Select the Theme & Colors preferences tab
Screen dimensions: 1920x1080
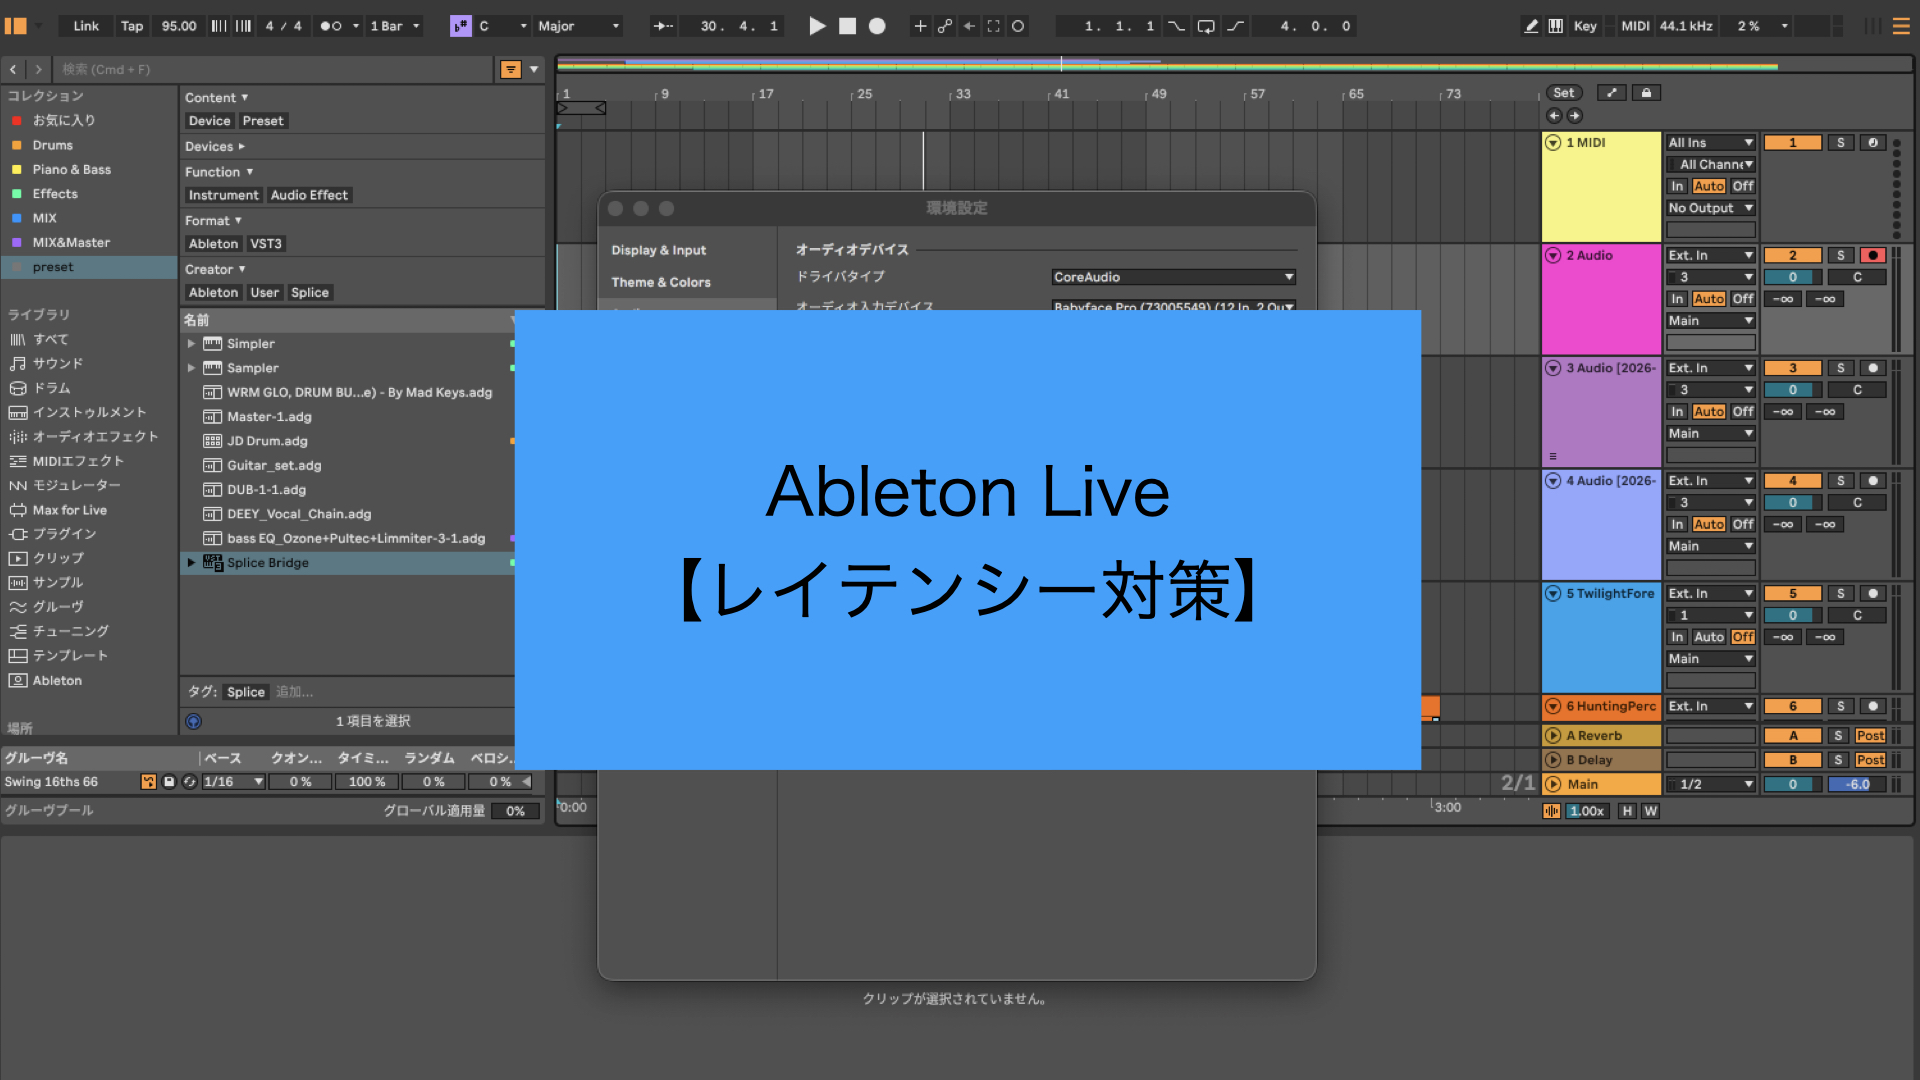point(660,282)
